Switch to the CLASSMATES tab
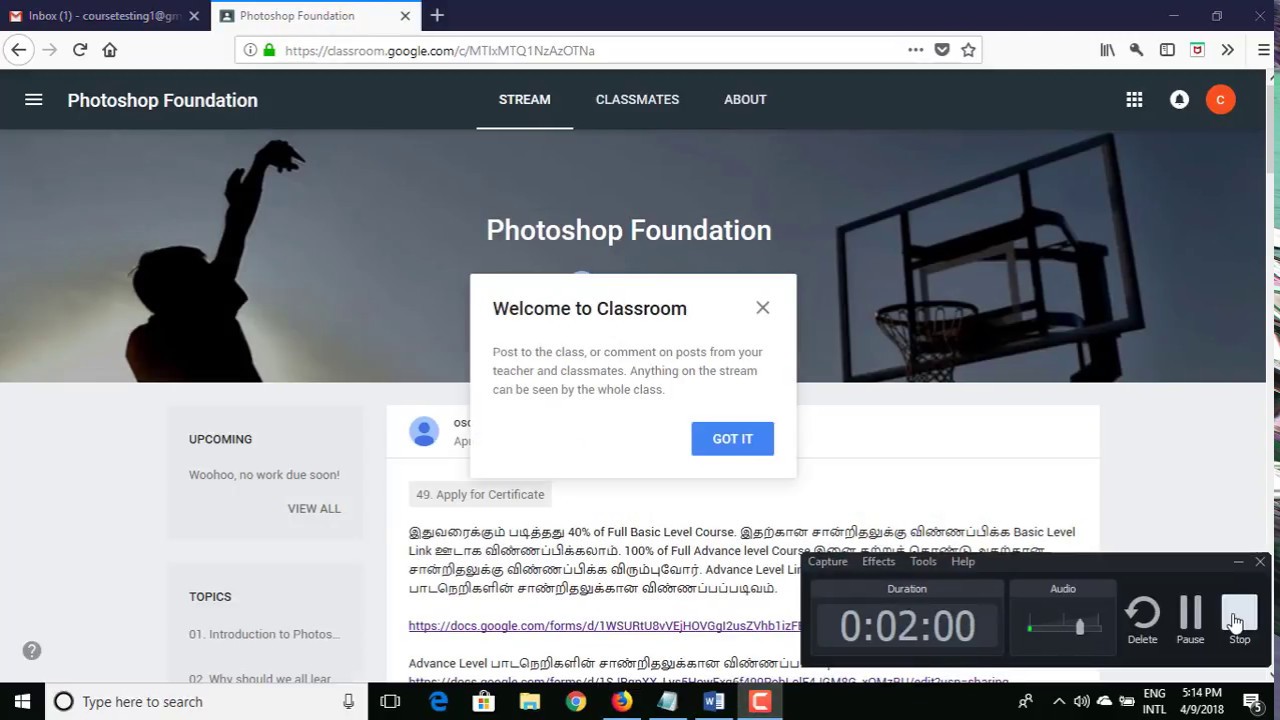This screenshot has width=1280, height=720. point(637,99)
